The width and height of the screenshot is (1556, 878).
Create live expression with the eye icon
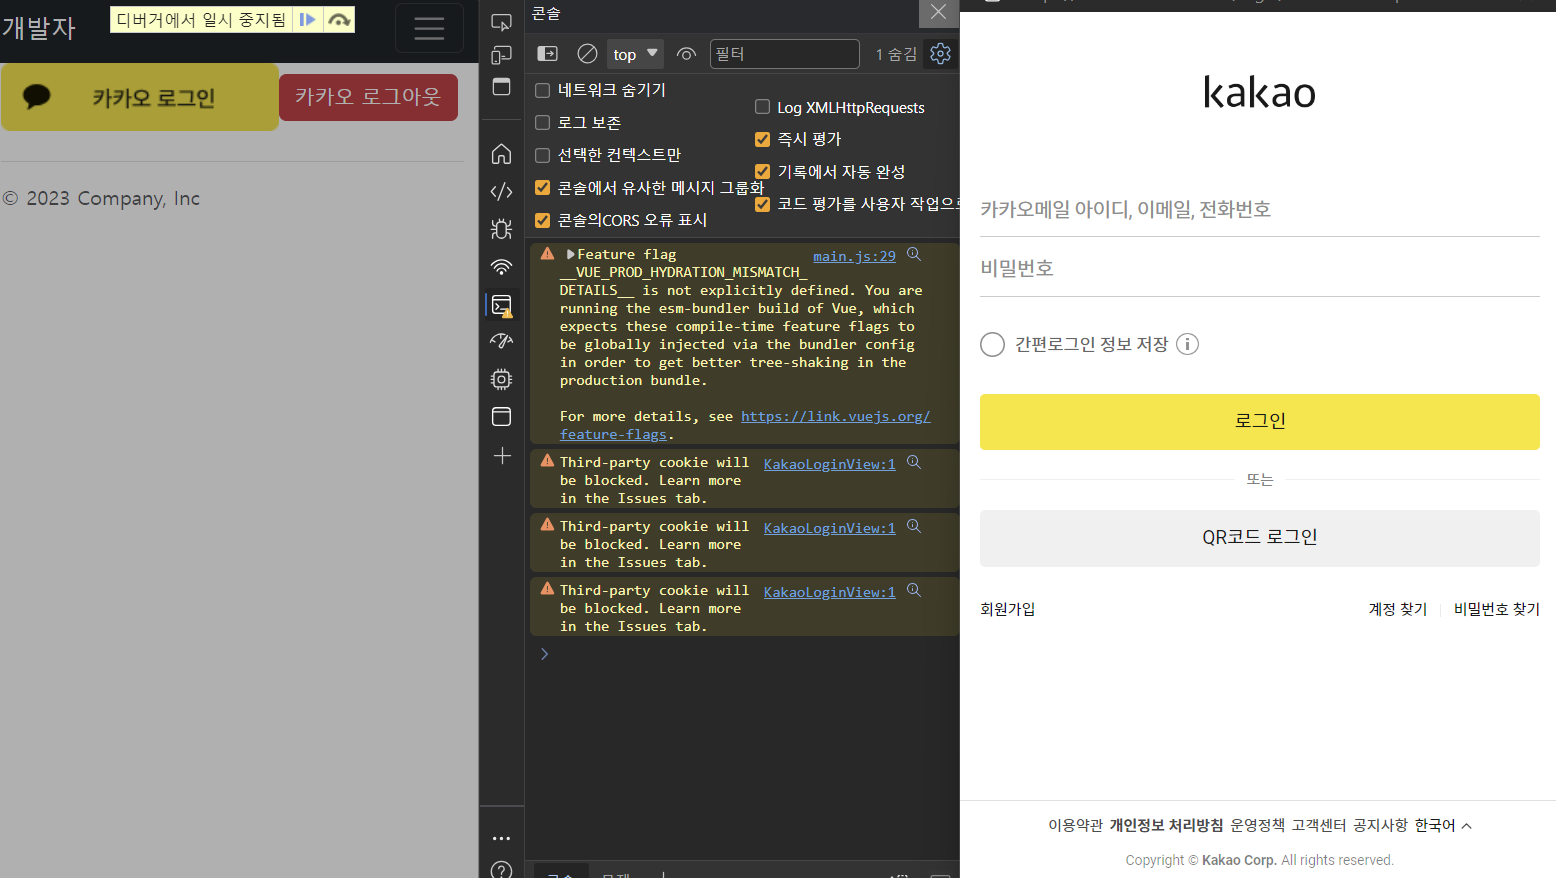coord(686,54)
